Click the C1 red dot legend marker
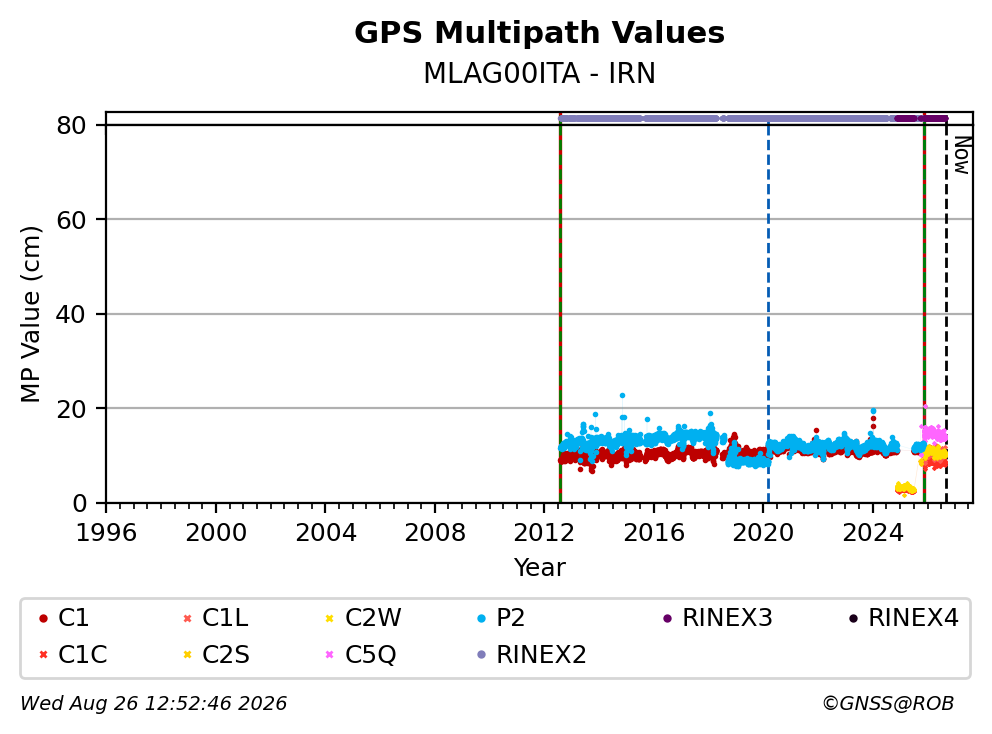 [x=43, y=618]
